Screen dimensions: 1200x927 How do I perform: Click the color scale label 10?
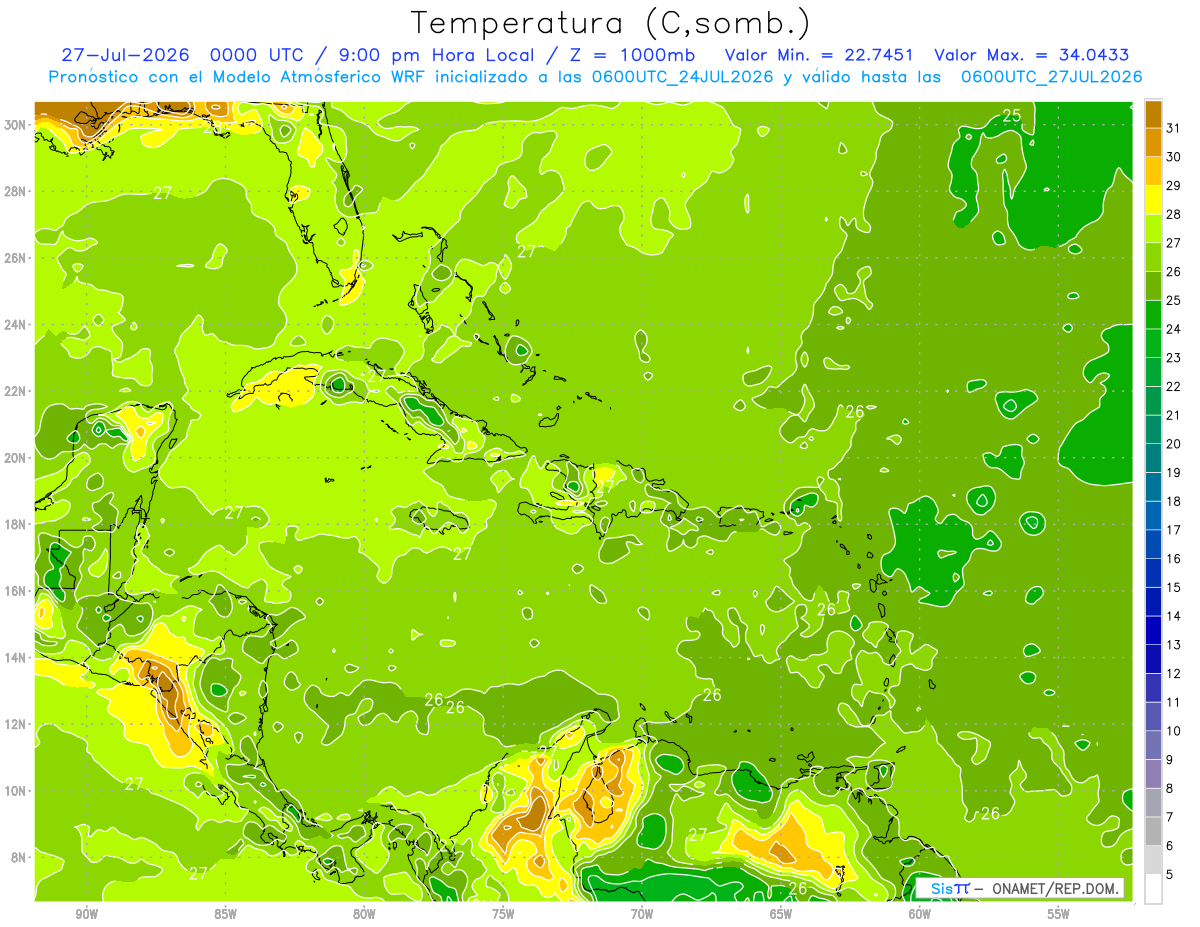click(1173, 731)
